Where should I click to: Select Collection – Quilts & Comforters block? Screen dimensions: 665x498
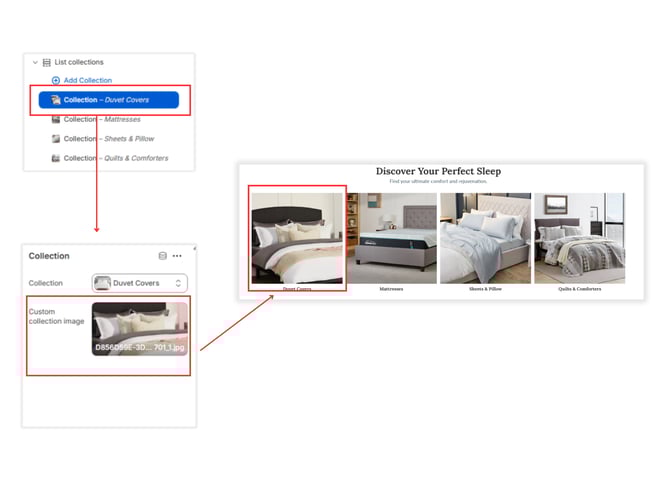tap(116, 158)
